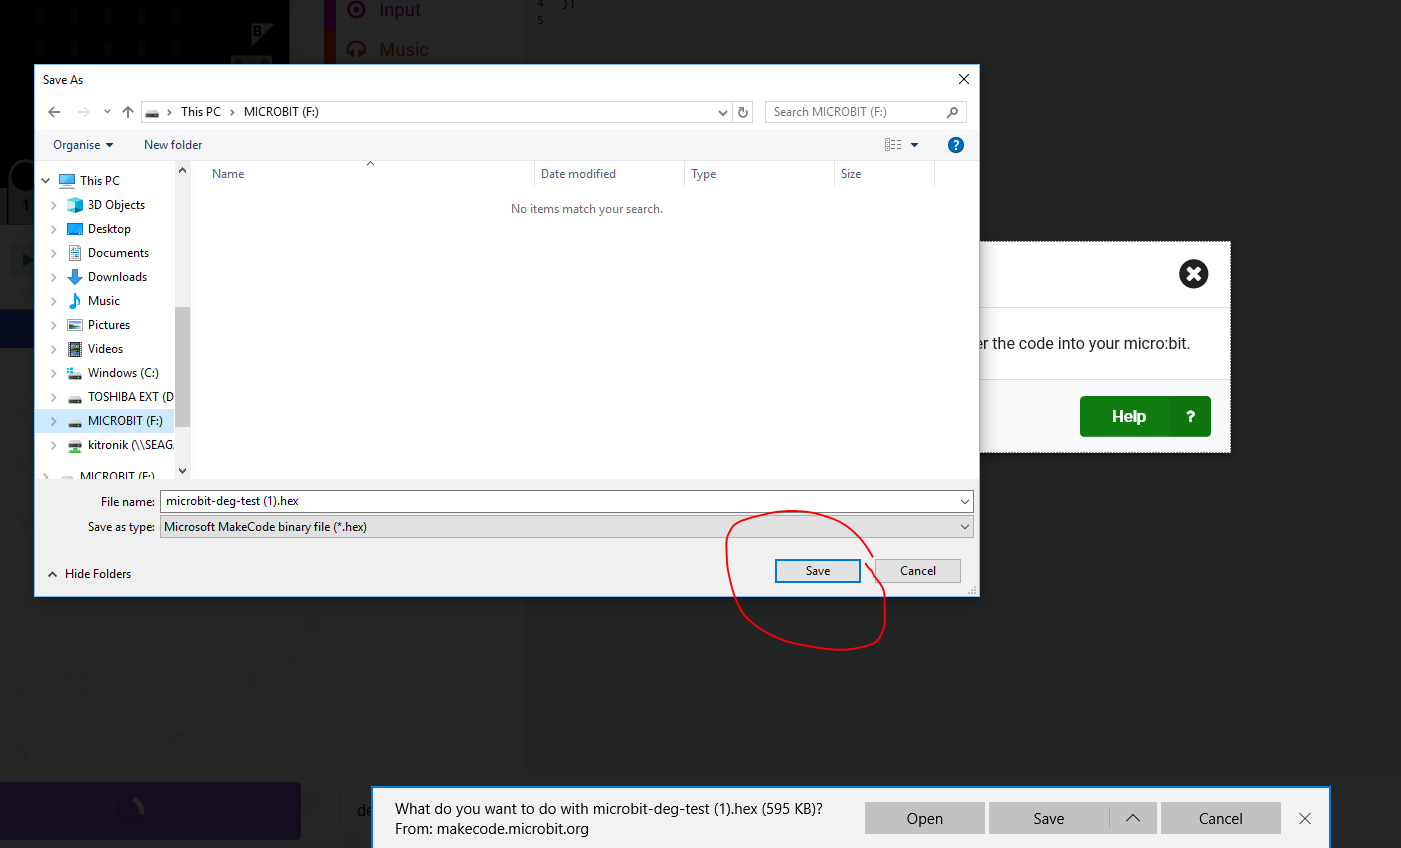Open the Save as type dropdown

click(x=963, y=526)
